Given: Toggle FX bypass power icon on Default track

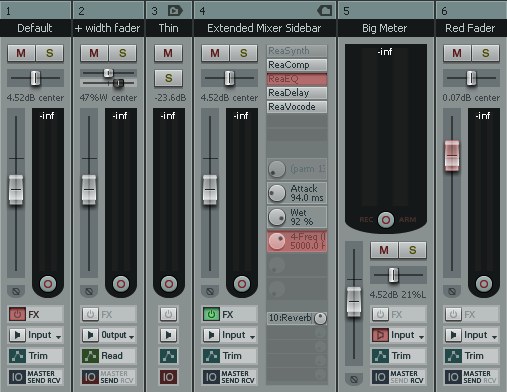Looking at the screenshot, I should pyautogui.click(x=17, y=314).
